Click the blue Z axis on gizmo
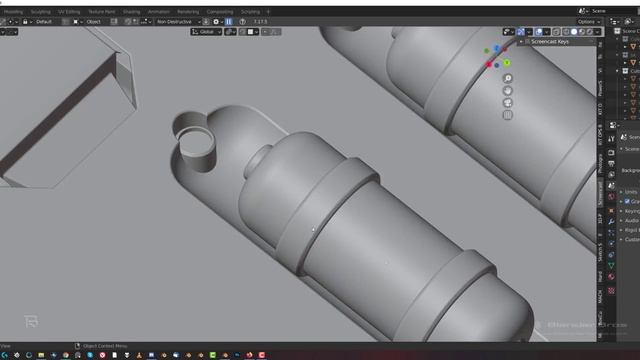 pos(497,48)
